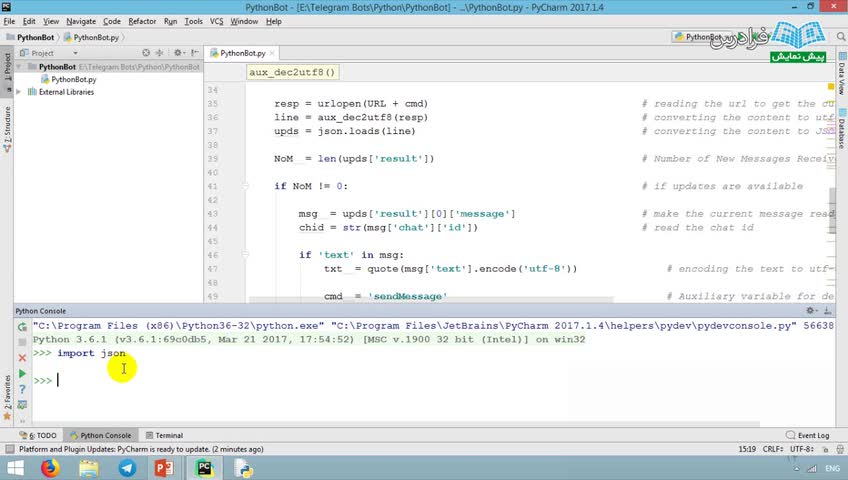This screenshot has width=848, height=480.
Task: Open the Data View side panel
Action: tap(842, 74)
